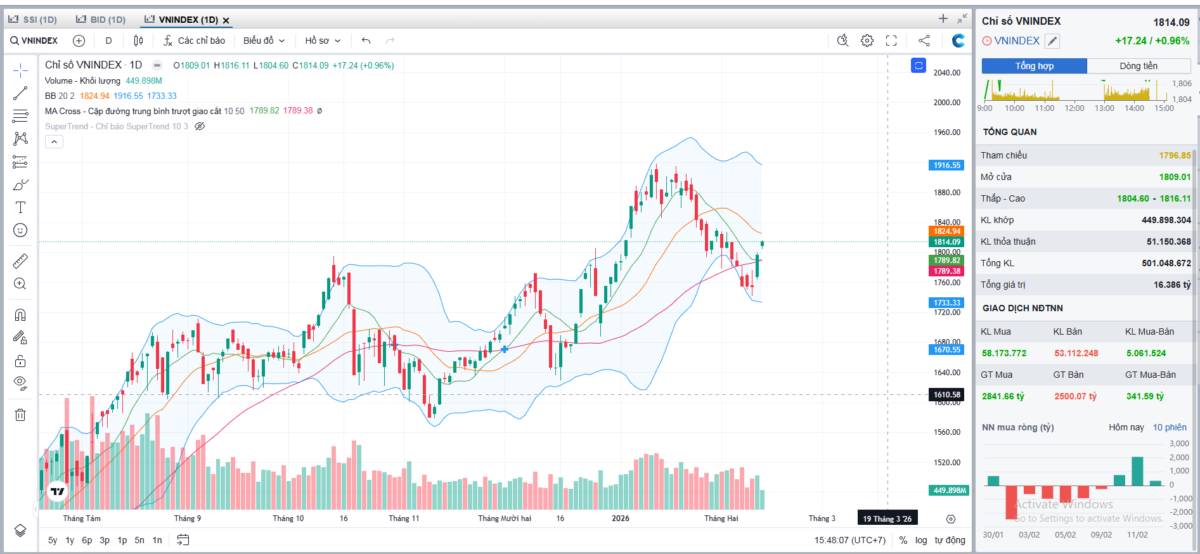Click the trash remove drawings icon
The width and height of the screenshot is (1200, 554).
click(20, 414)
